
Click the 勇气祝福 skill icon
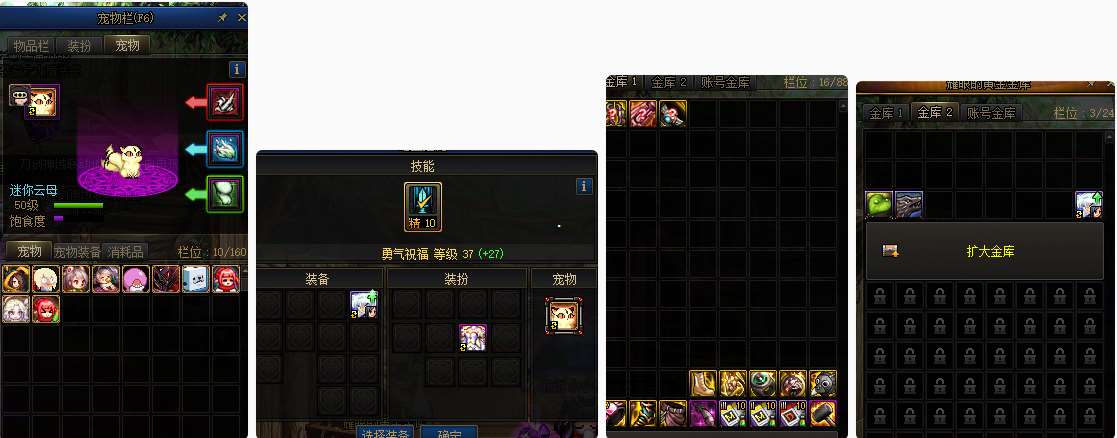point(423,207)
